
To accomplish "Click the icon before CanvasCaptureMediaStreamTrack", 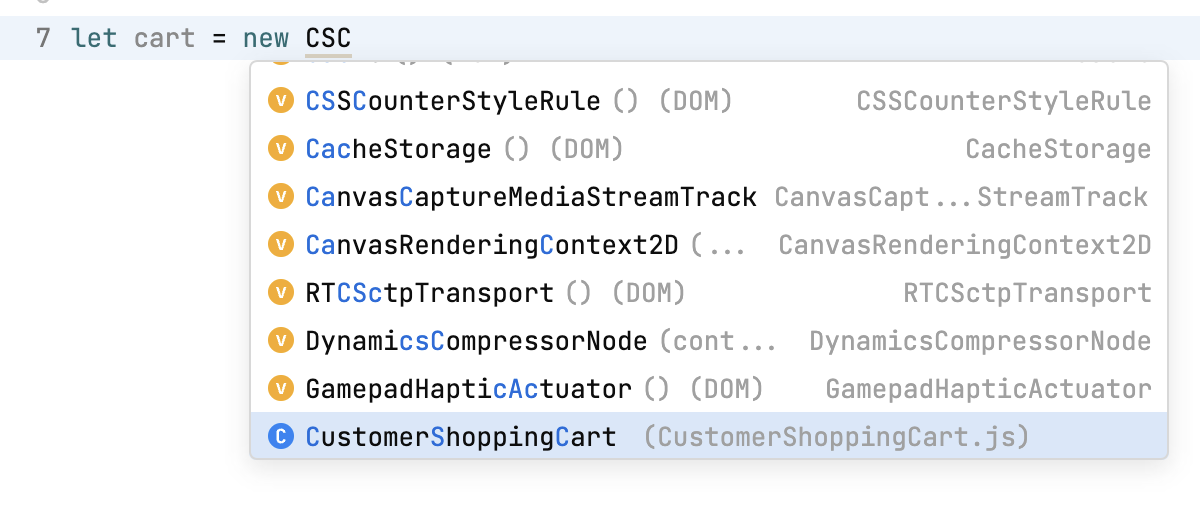I will tap(281, 197).
